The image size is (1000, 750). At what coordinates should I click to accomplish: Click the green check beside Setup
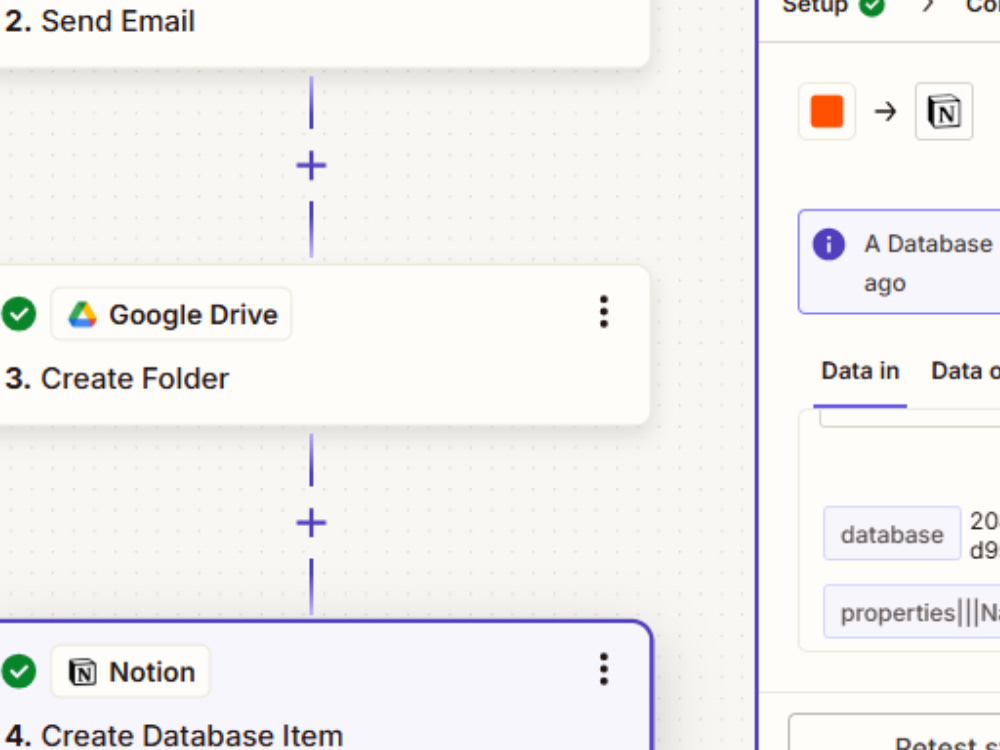tap(872, 6)
